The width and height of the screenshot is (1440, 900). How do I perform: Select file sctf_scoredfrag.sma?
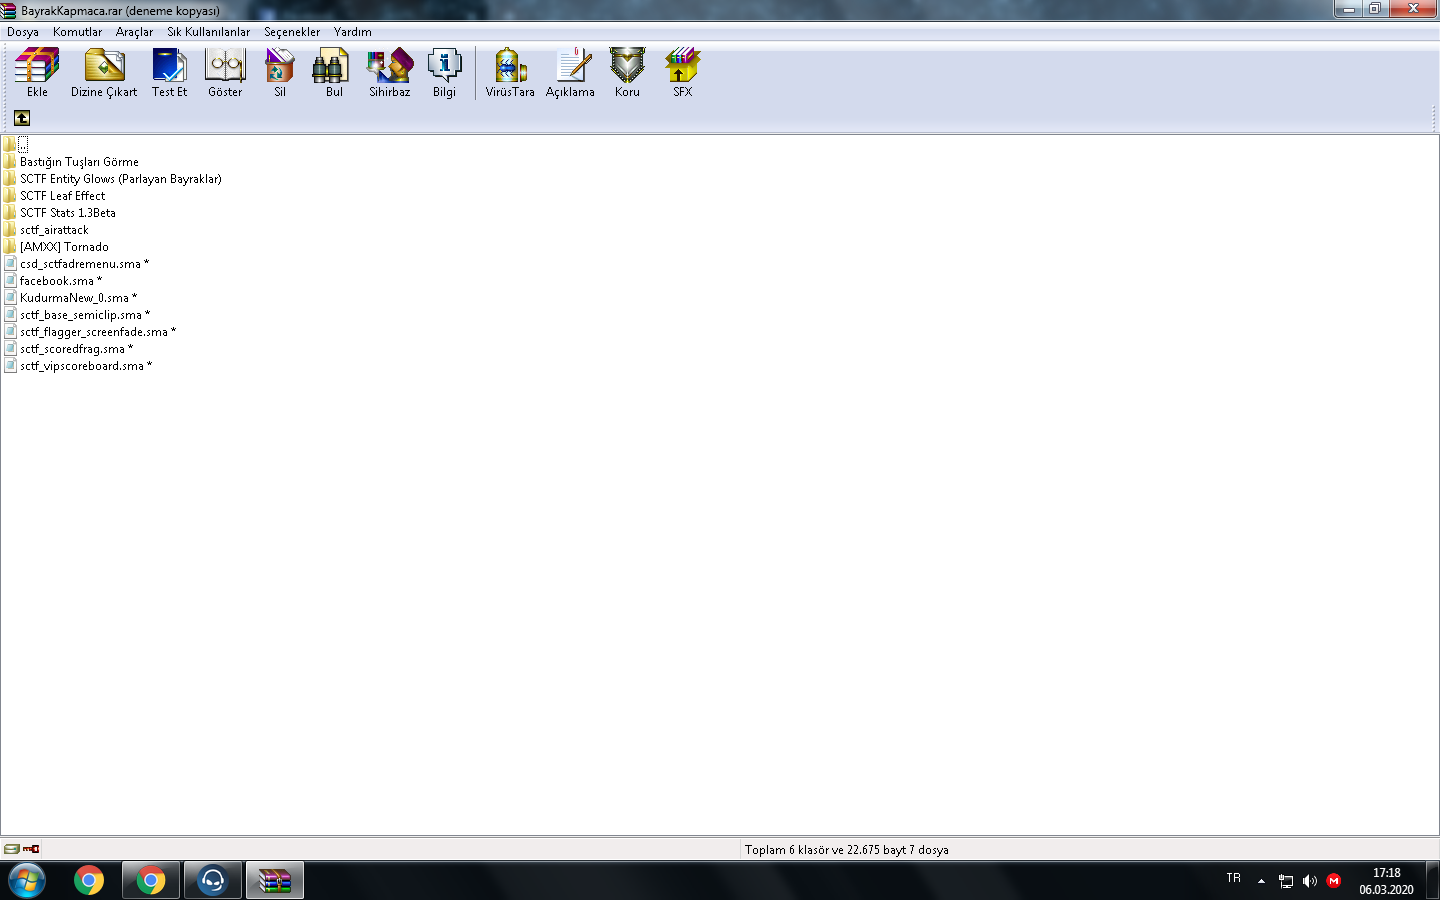(x=76, y=349)
